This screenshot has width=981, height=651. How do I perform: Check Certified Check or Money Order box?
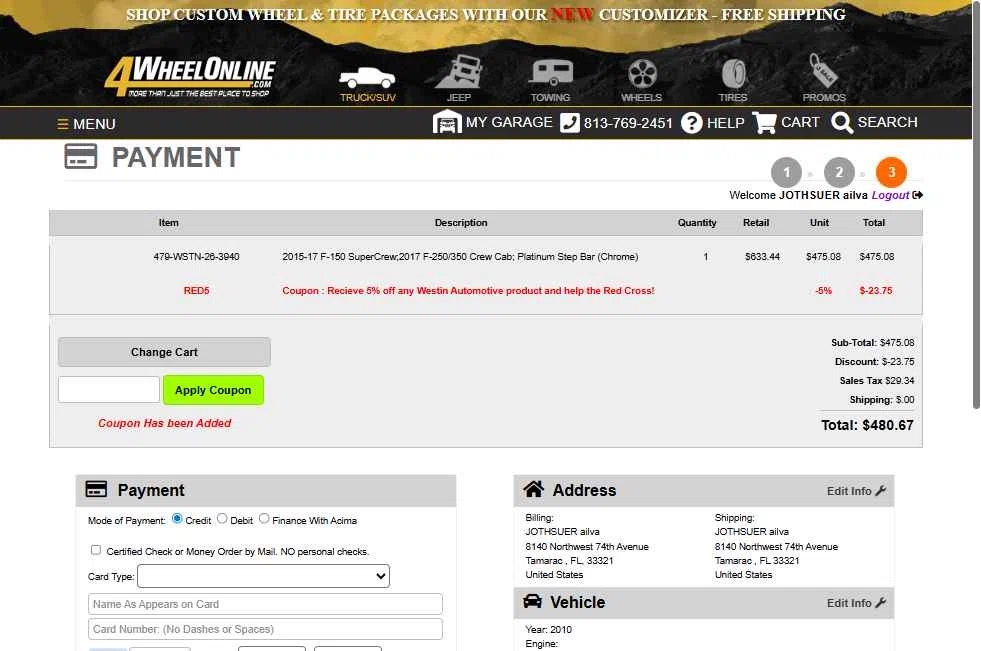pyautogui.click(x=96, y=550)
